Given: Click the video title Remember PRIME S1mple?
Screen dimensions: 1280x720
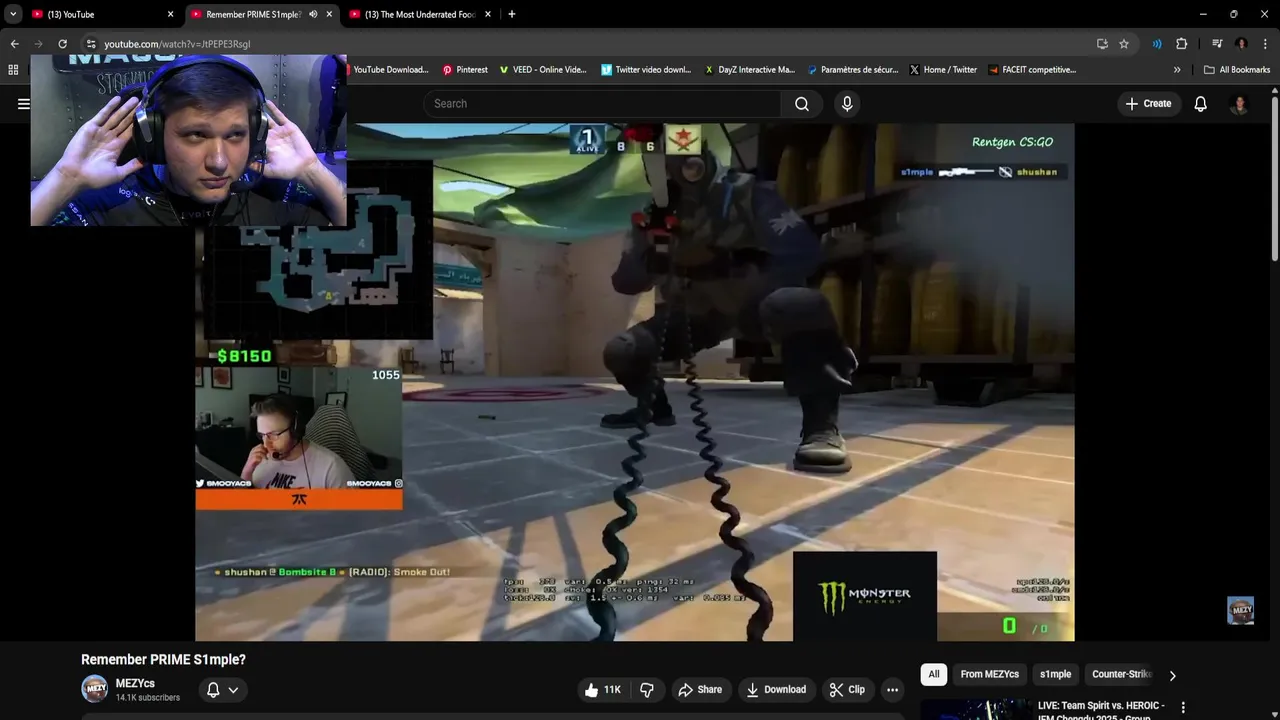Looking at the screenshot, I should click(163, 660).
